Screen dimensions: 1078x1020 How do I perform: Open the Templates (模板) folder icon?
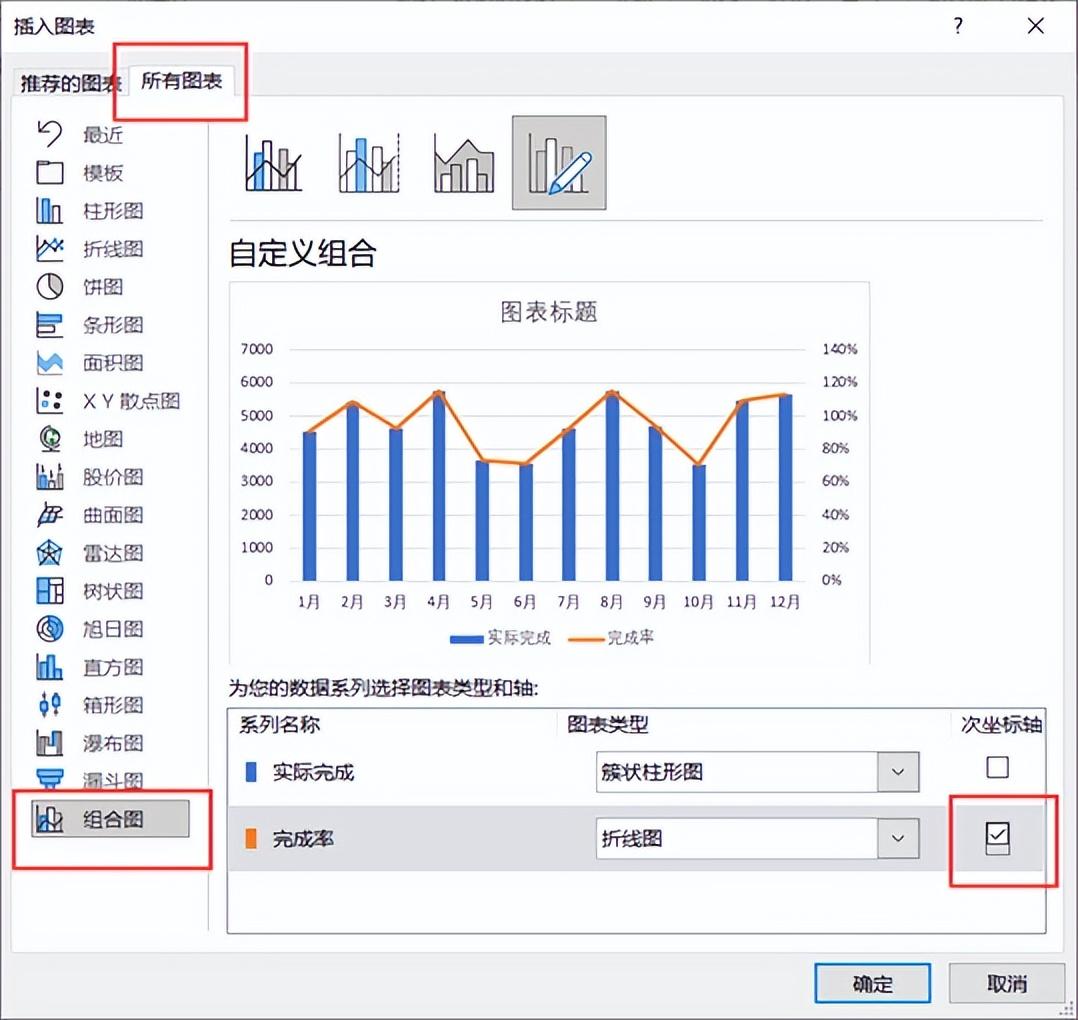point(50,172)
